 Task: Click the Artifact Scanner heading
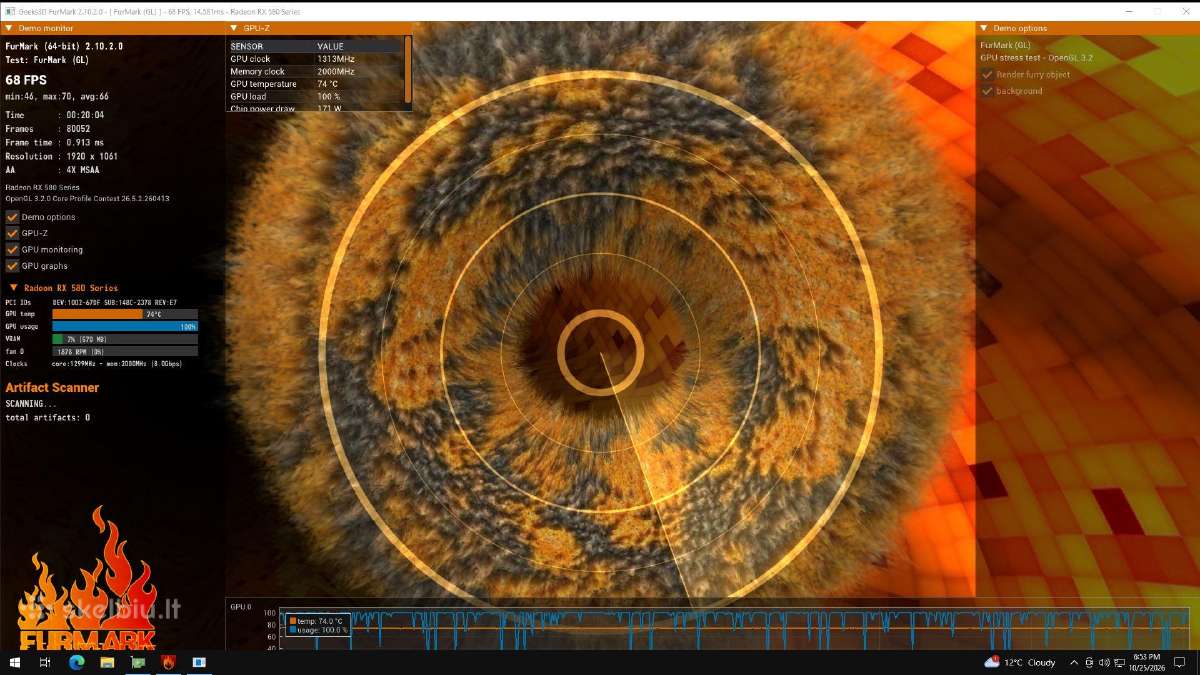pyautogui.click(x=52, y=387)
